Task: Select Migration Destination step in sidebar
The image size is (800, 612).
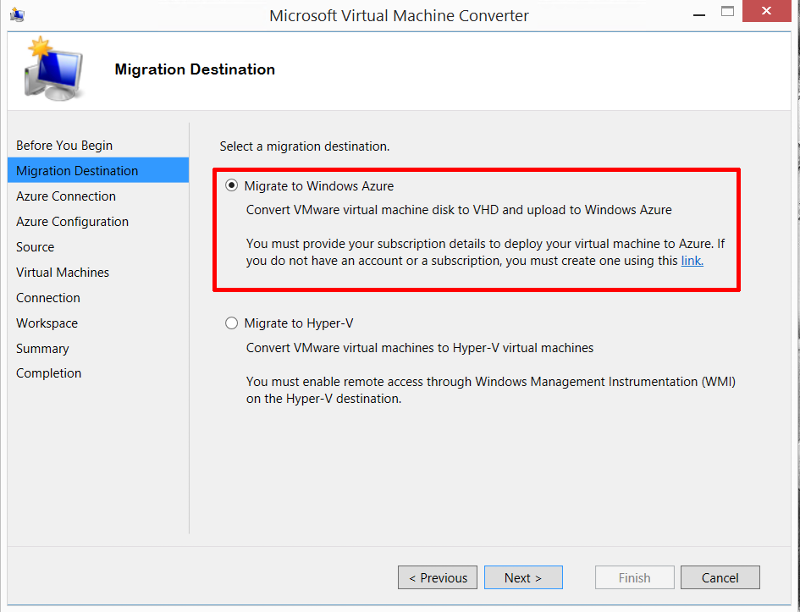Action: pyautogui.click(x=98, y=170)
